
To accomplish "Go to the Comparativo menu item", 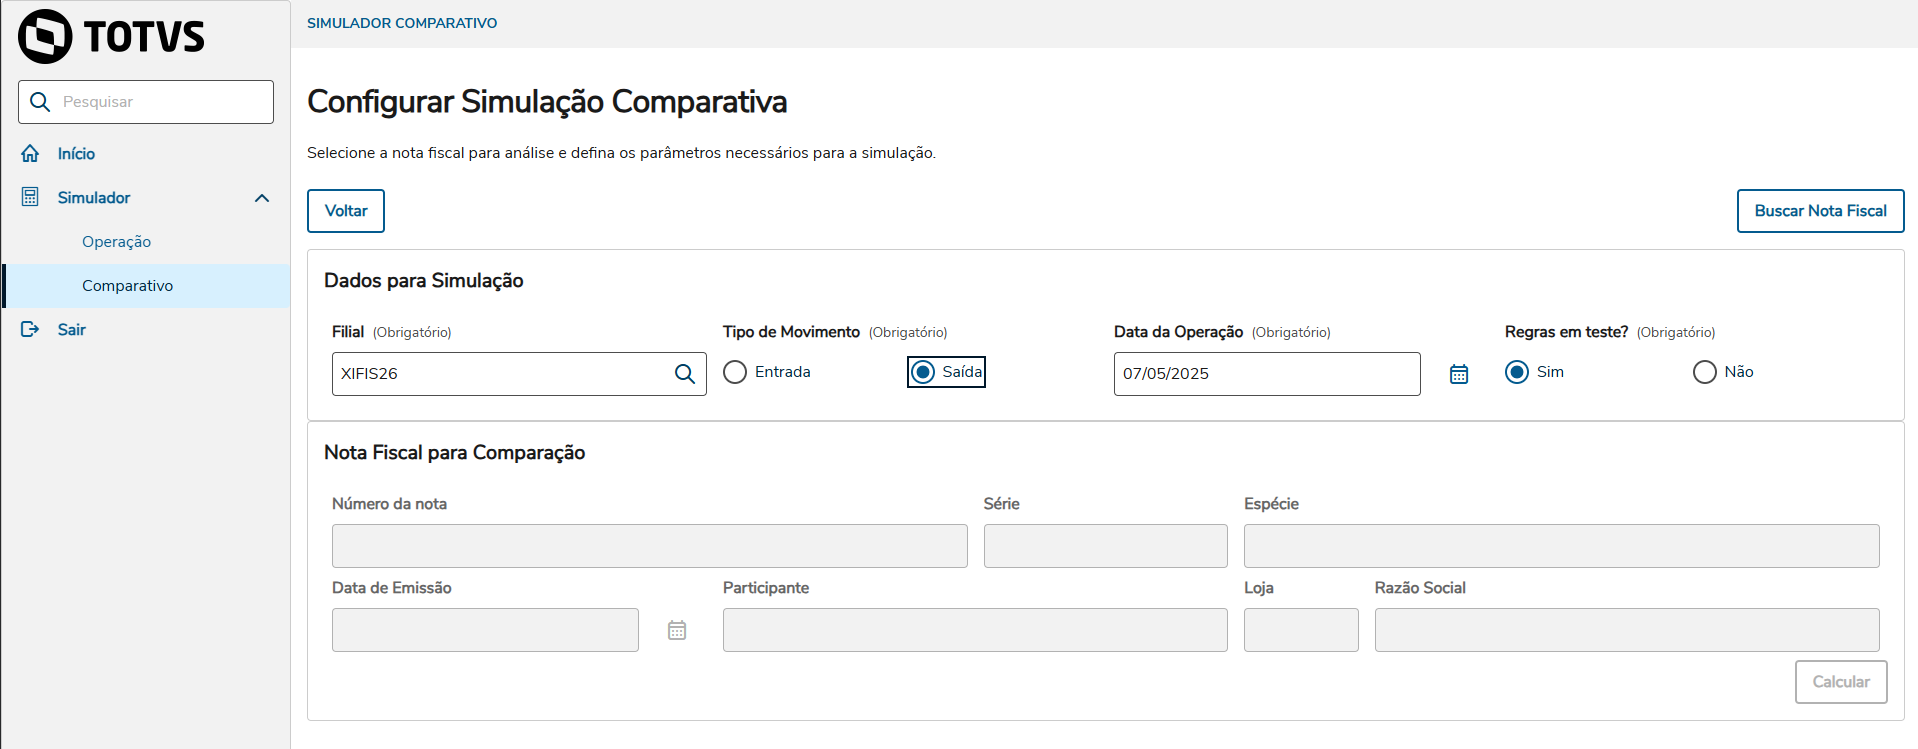I will point(127,286).
